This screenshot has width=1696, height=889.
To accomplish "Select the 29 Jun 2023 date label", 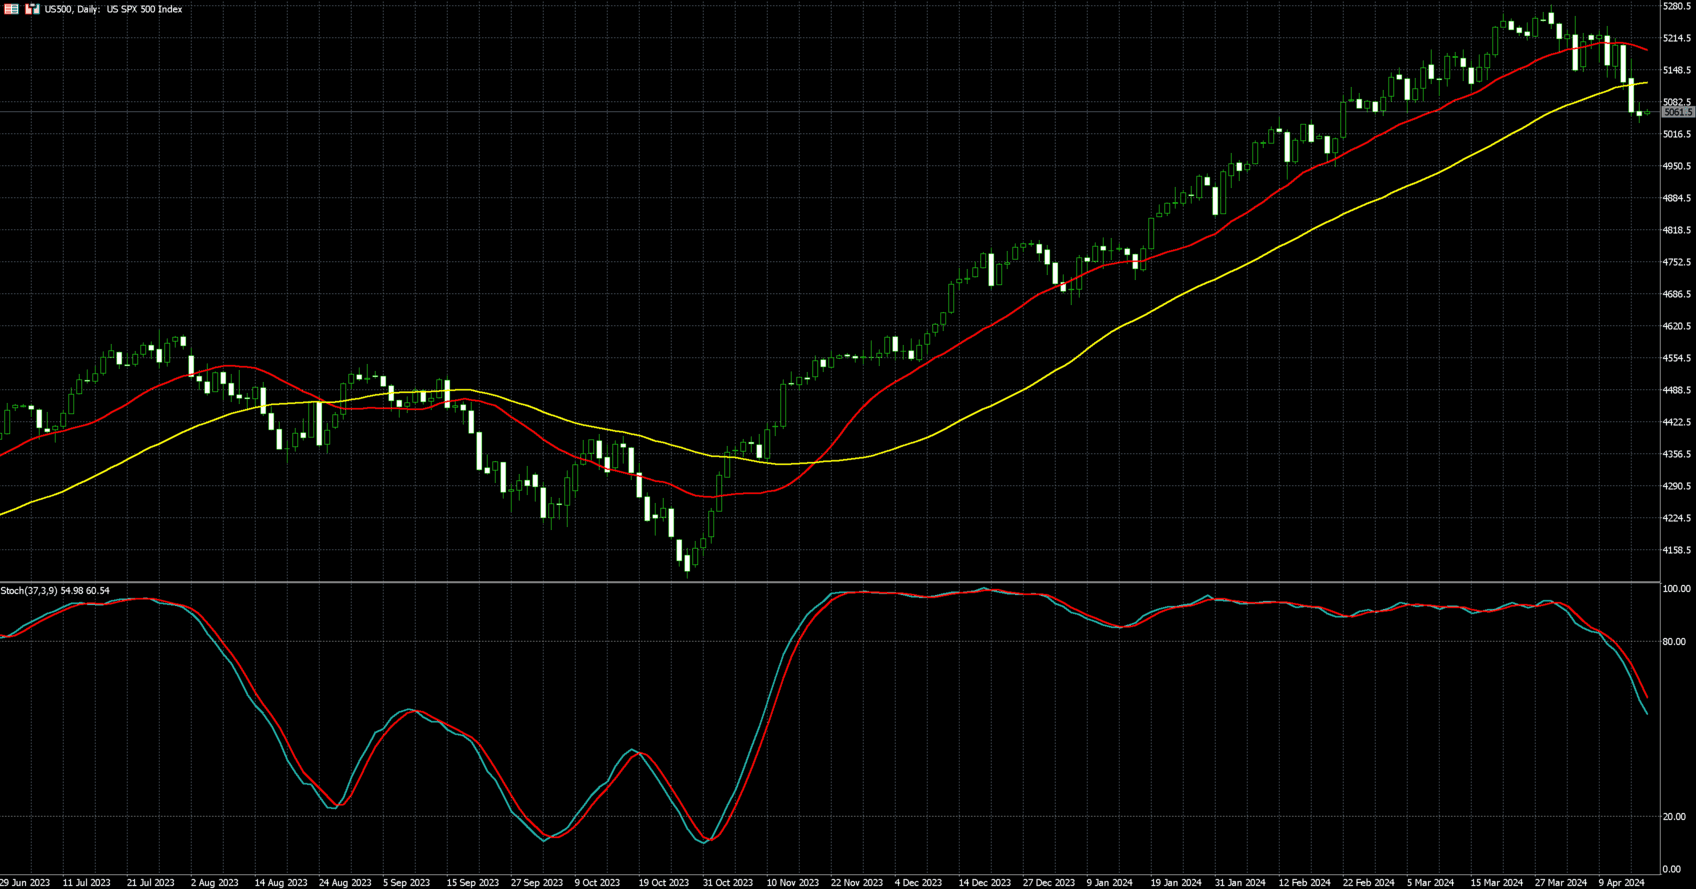I will pos(25,882).
